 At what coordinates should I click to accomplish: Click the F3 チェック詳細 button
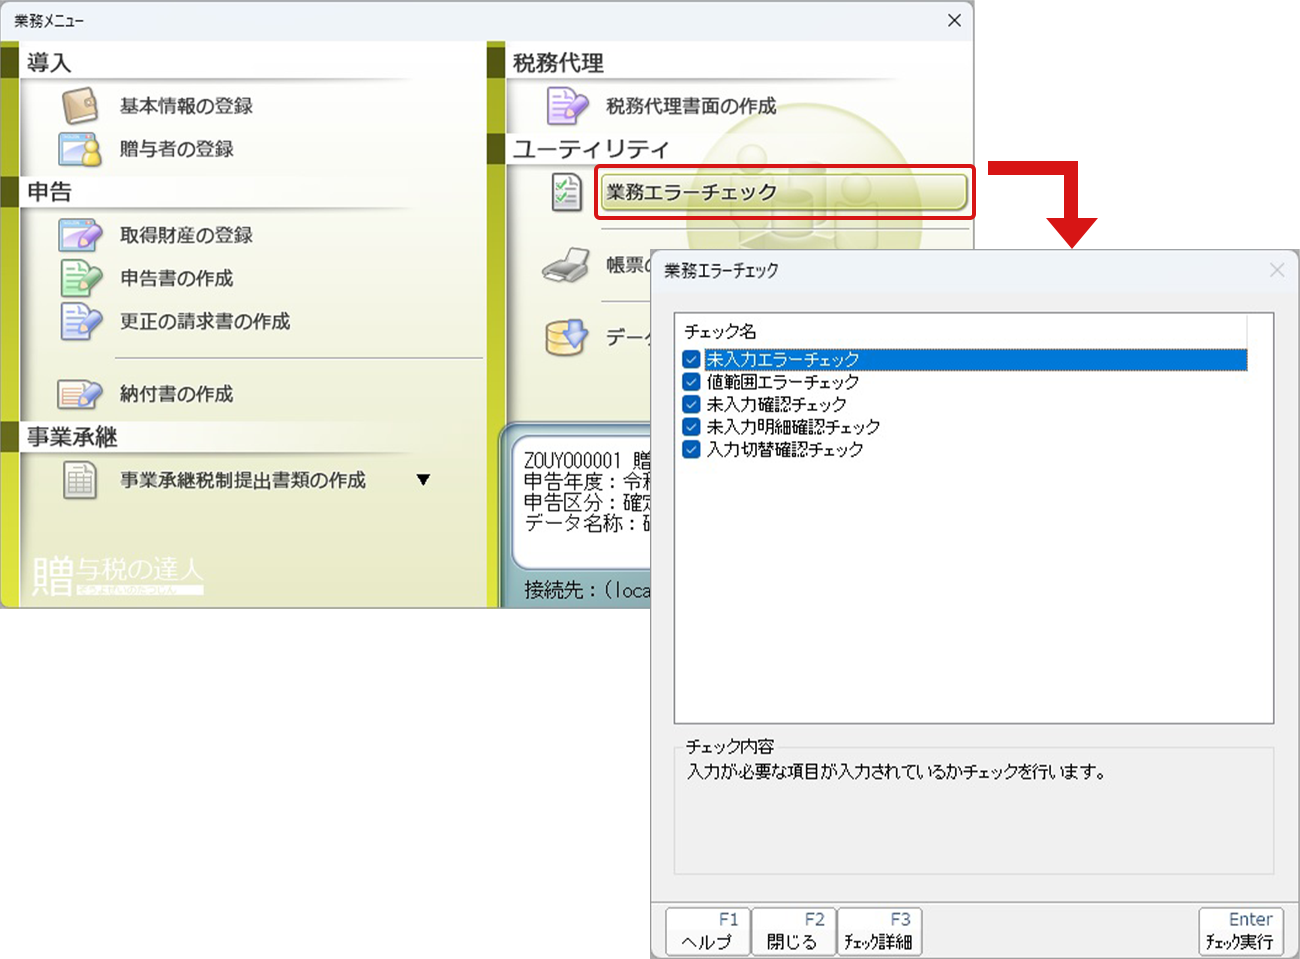pos(878,931)
